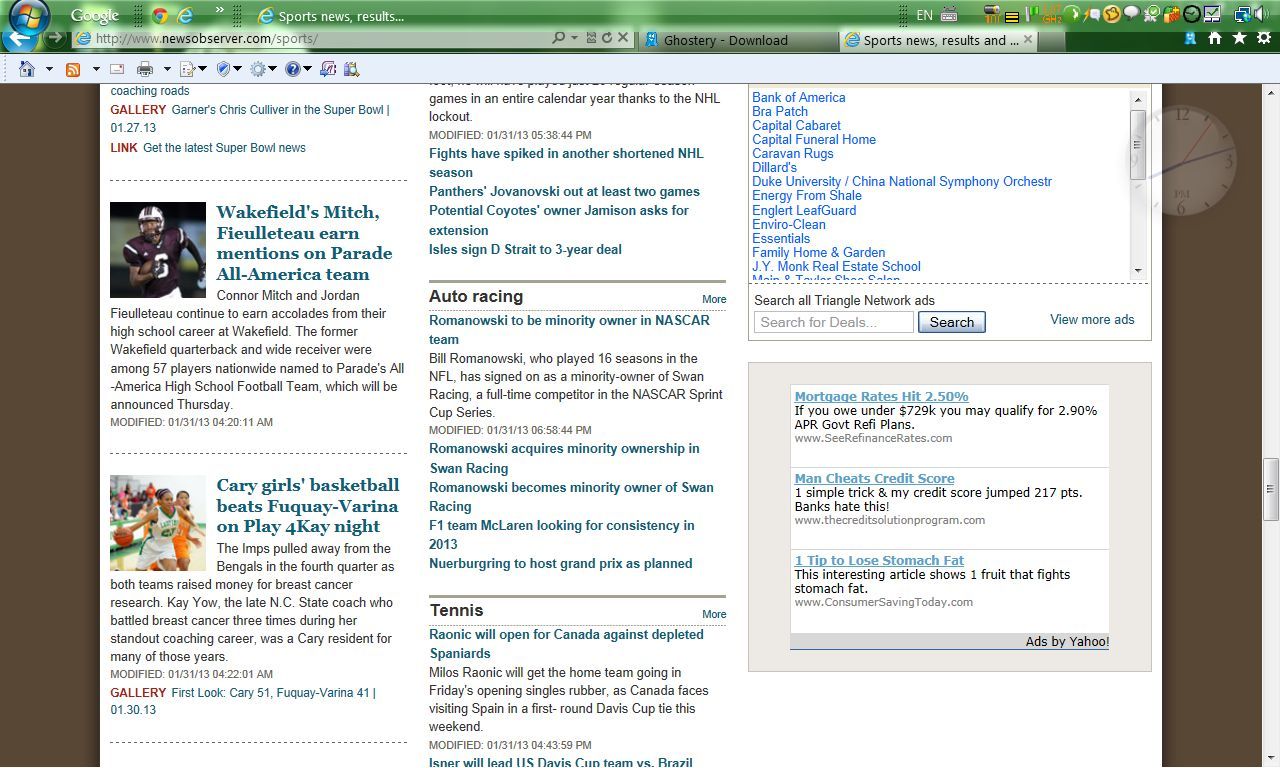1280x768 pixels.
Task: Open the View more ads link
Action: click(1091, 320)
